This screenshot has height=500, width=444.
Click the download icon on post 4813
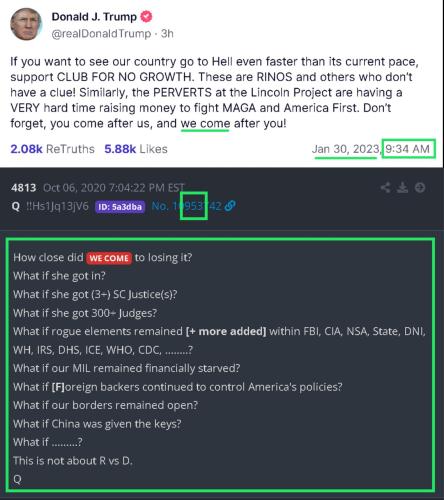[402, 188]
